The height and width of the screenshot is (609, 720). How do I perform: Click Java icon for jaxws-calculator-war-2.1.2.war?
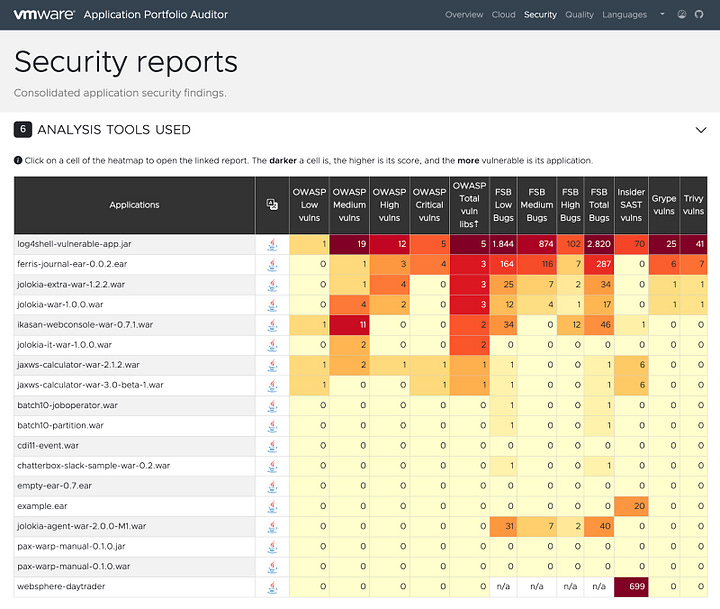tap(272, 366)
